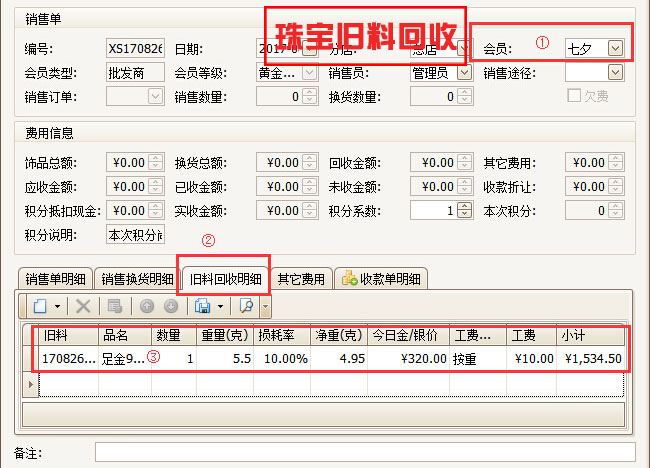Click the edit record icon beside delete
Screen dimensions: 650x468
tap(114, 306)
